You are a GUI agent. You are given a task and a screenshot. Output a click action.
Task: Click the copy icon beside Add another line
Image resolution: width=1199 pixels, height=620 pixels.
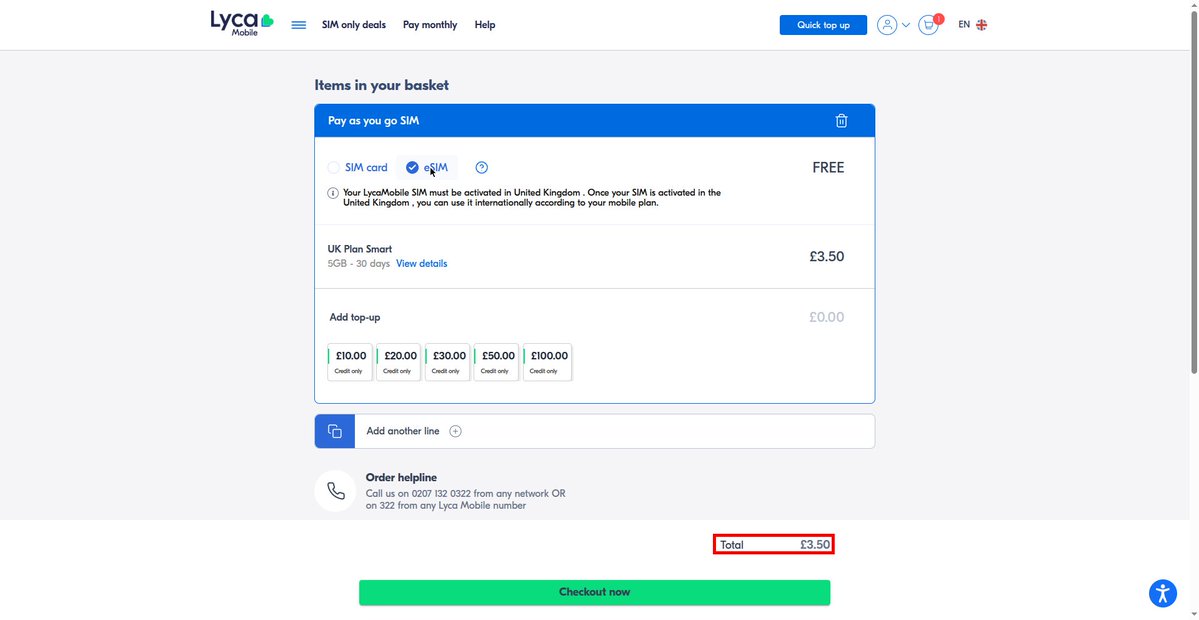click(335, 431)
